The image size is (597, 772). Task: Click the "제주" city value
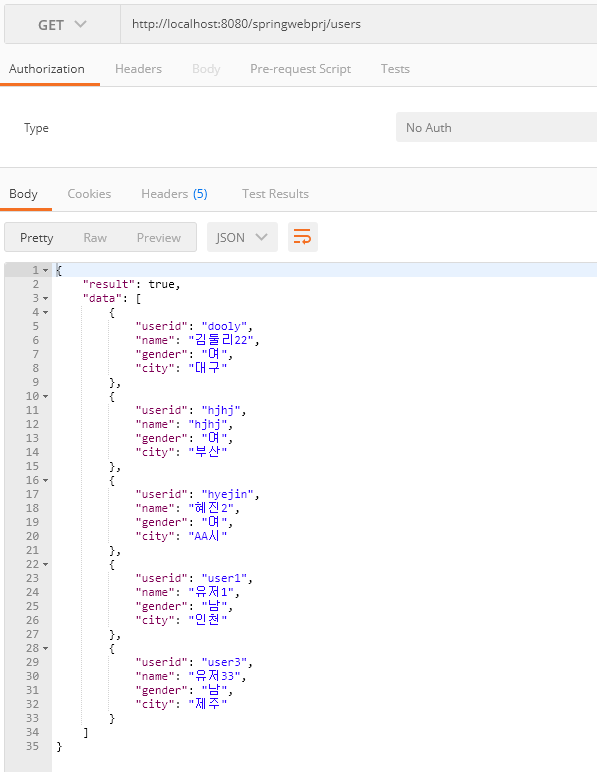tap(208, 705)
